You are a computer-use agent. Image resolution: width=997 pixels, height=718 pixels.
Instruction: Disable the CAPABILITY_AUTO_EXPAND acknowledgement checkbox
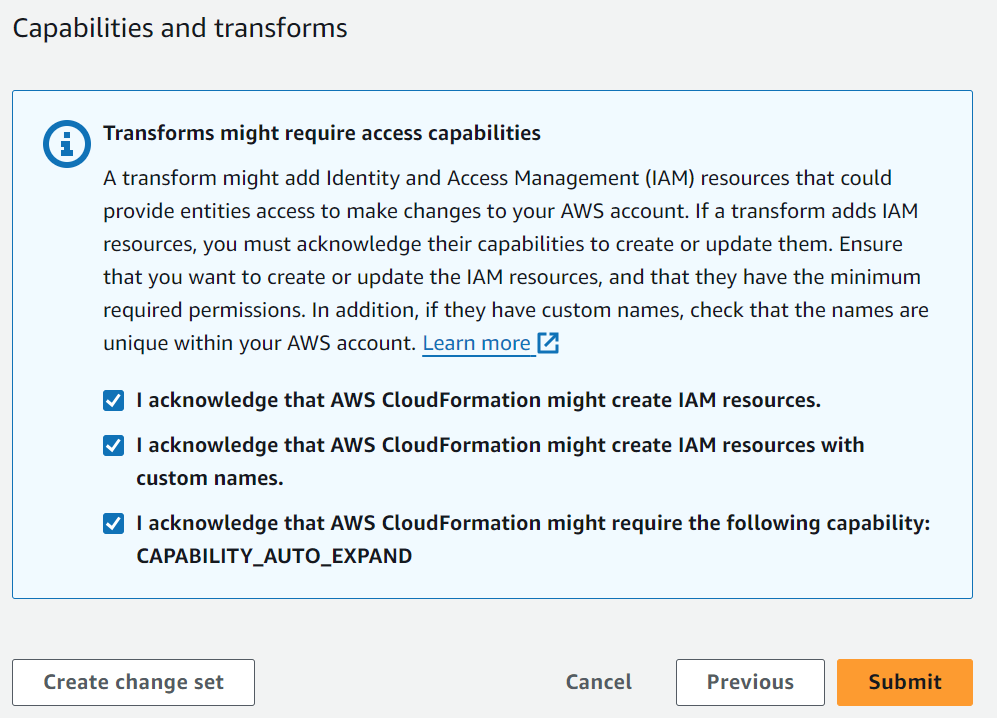114,524
